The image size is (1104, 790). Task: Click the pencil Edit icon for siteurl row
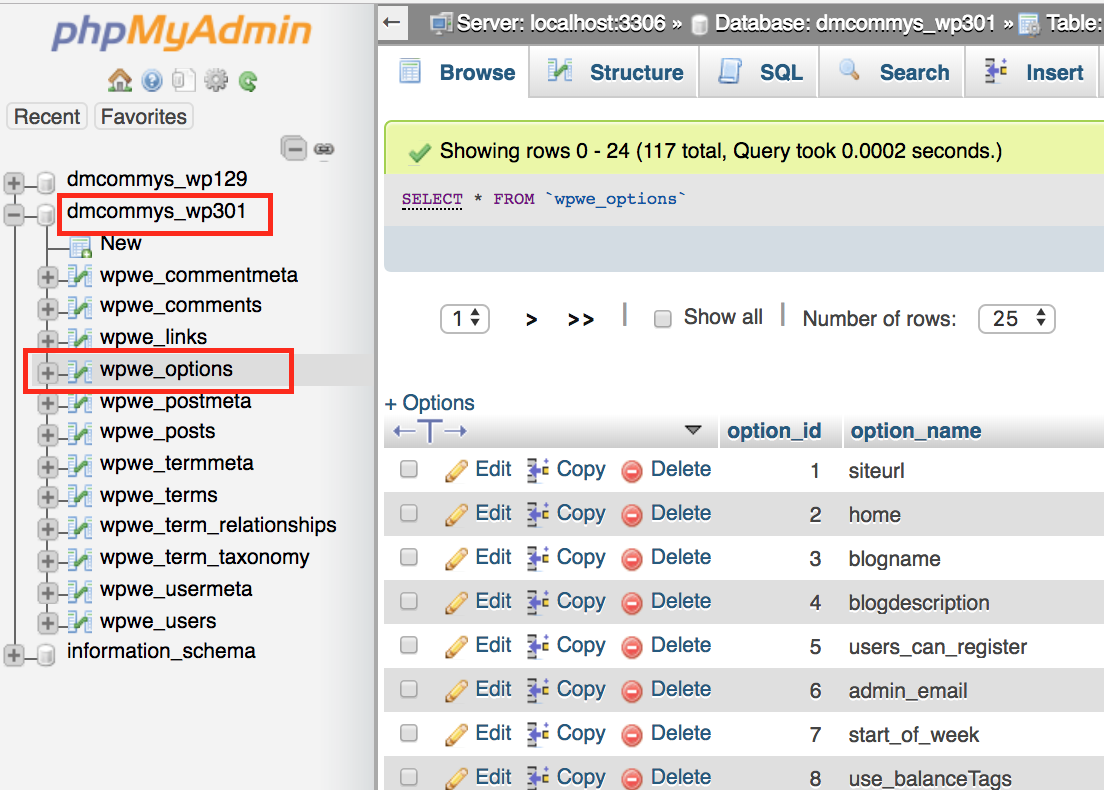pos(456,470)
